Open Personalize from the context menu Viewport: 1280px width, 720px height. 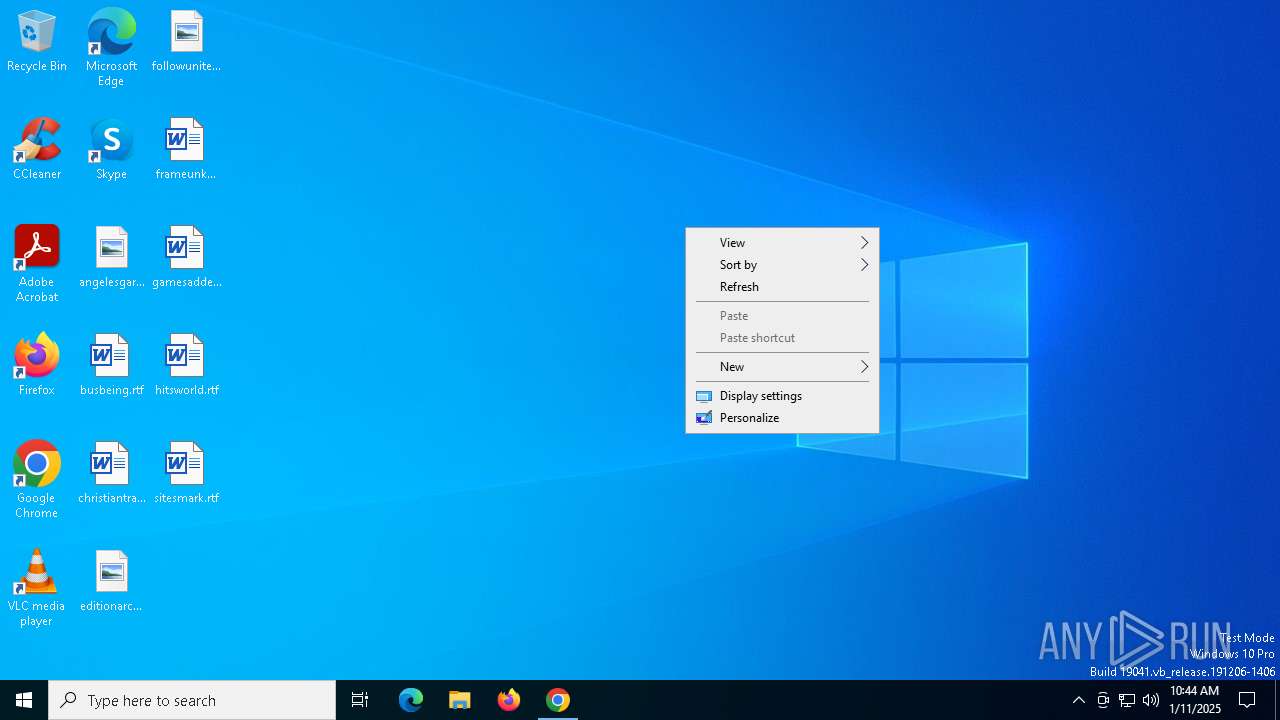(782, 418)
